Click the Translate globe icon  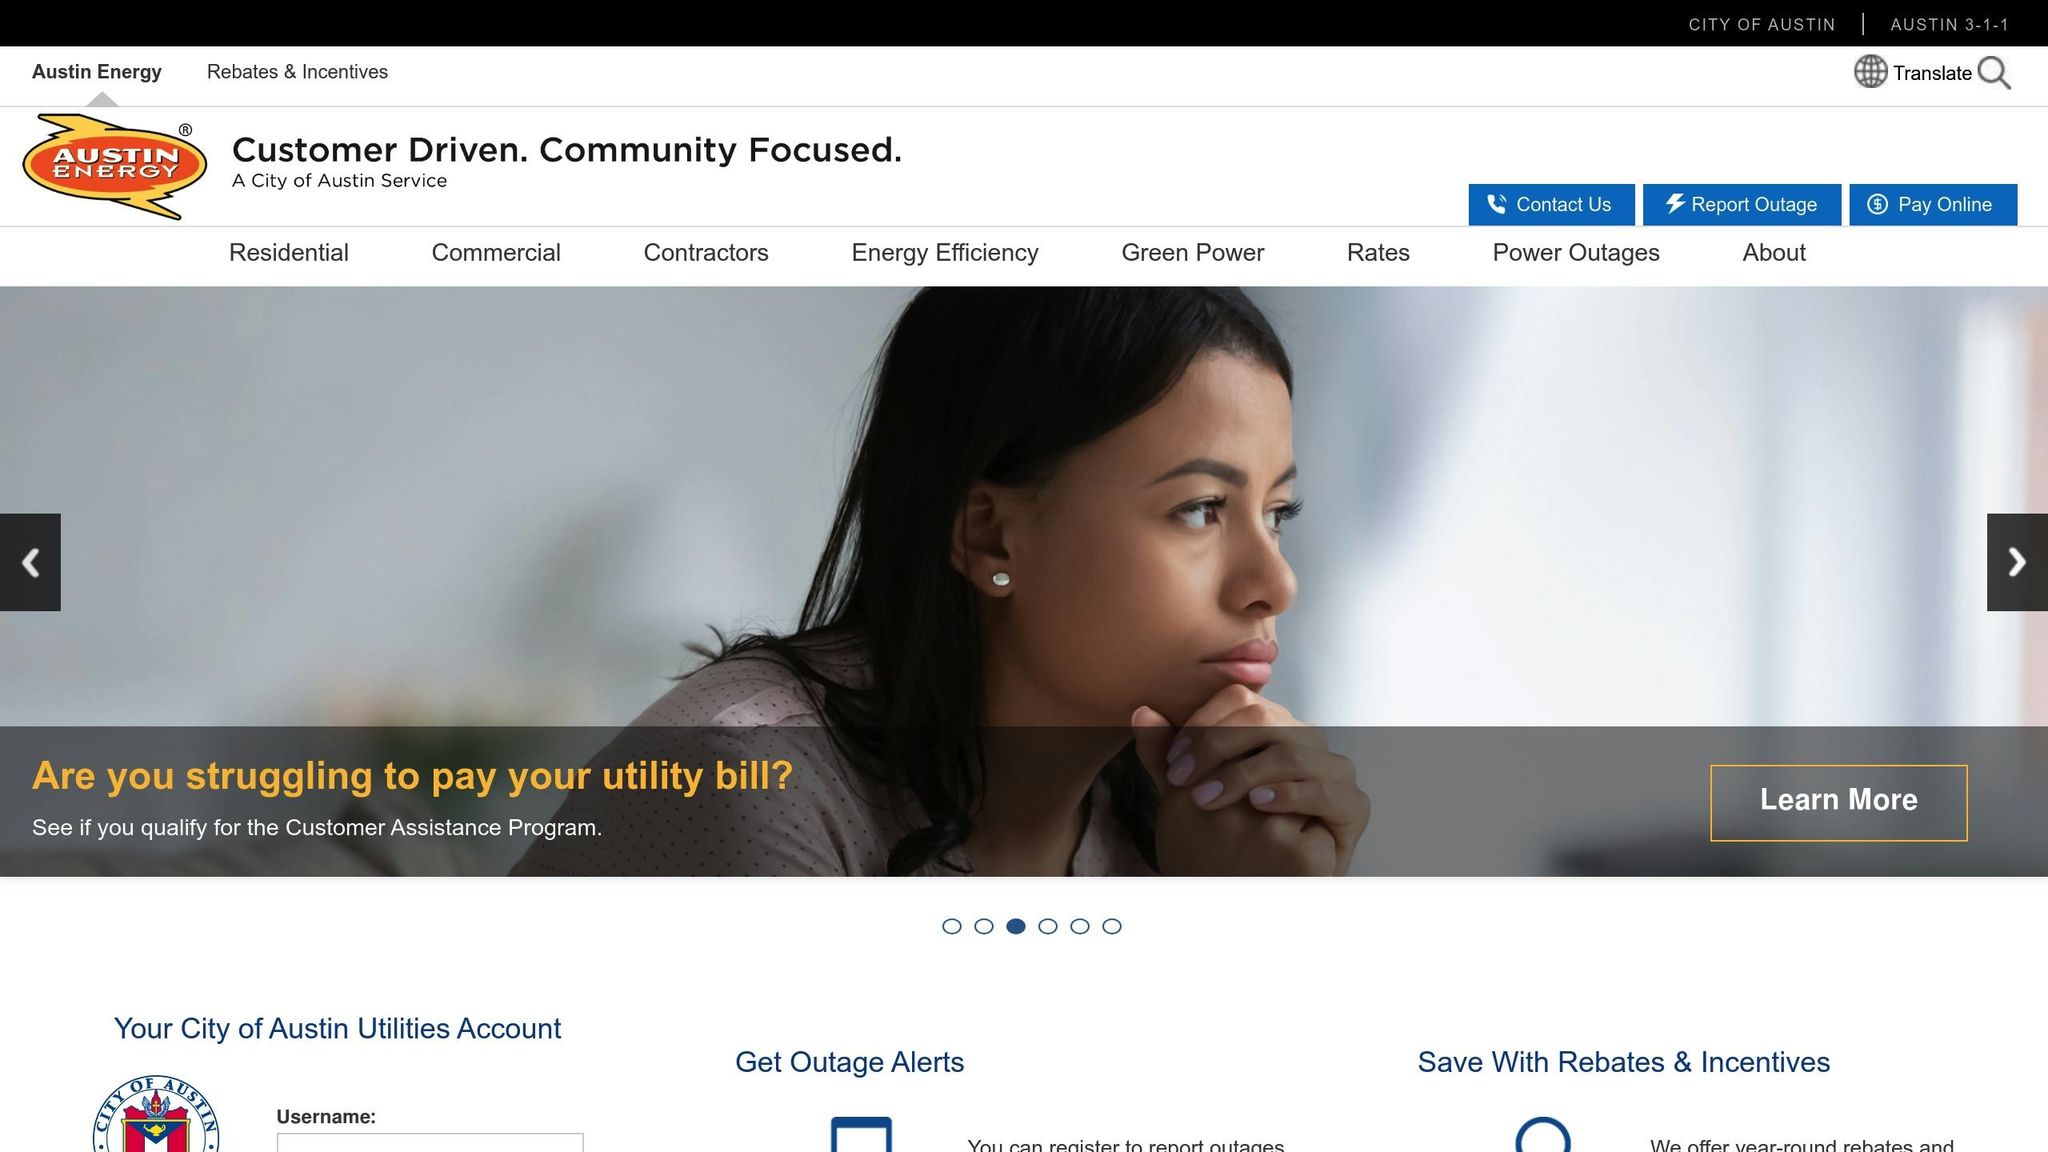(x=1870, y=72)
